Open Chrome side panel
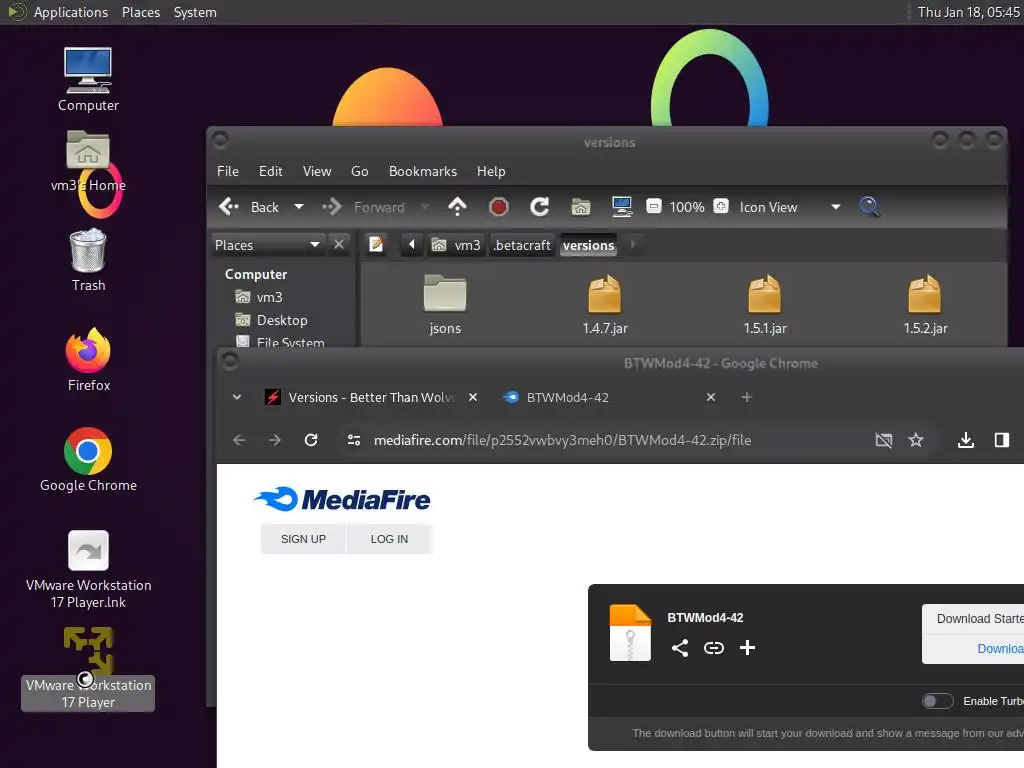This screenshot has width=1024, height=768. (x=1001, y=440)
